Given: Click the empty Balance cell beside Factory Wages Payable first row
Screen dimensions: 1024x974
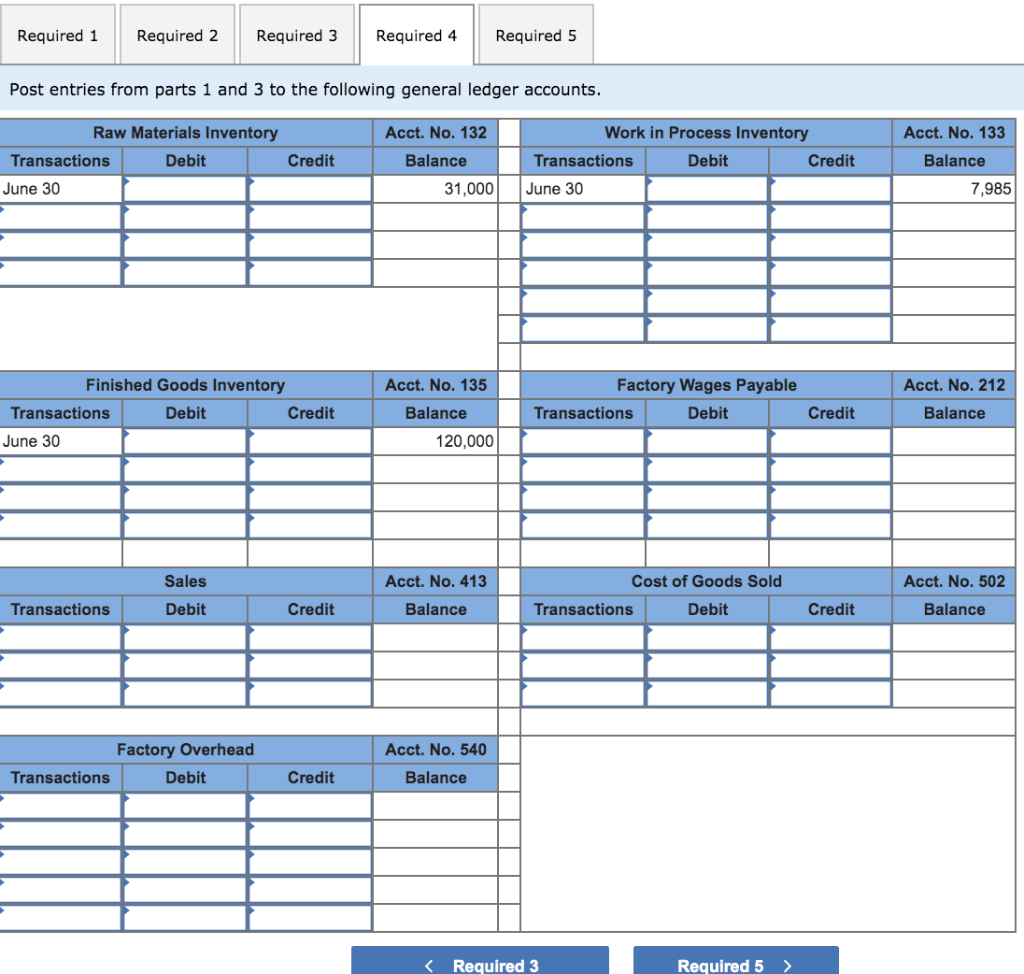Looking at the screenshot, I should 953,440.
